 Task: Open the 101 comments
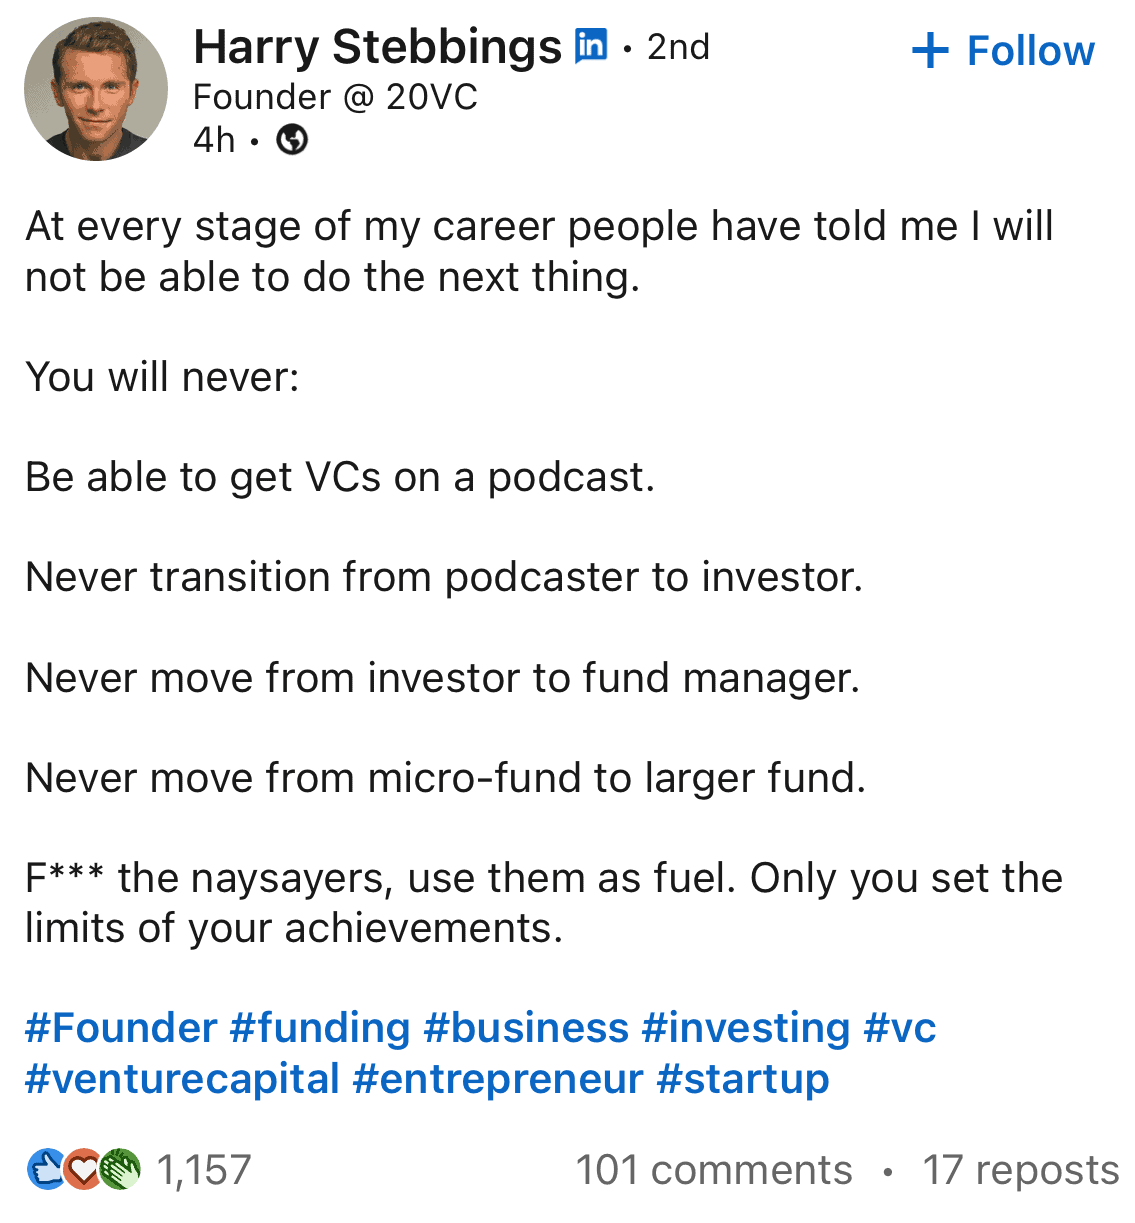(x=714, y=1169)
